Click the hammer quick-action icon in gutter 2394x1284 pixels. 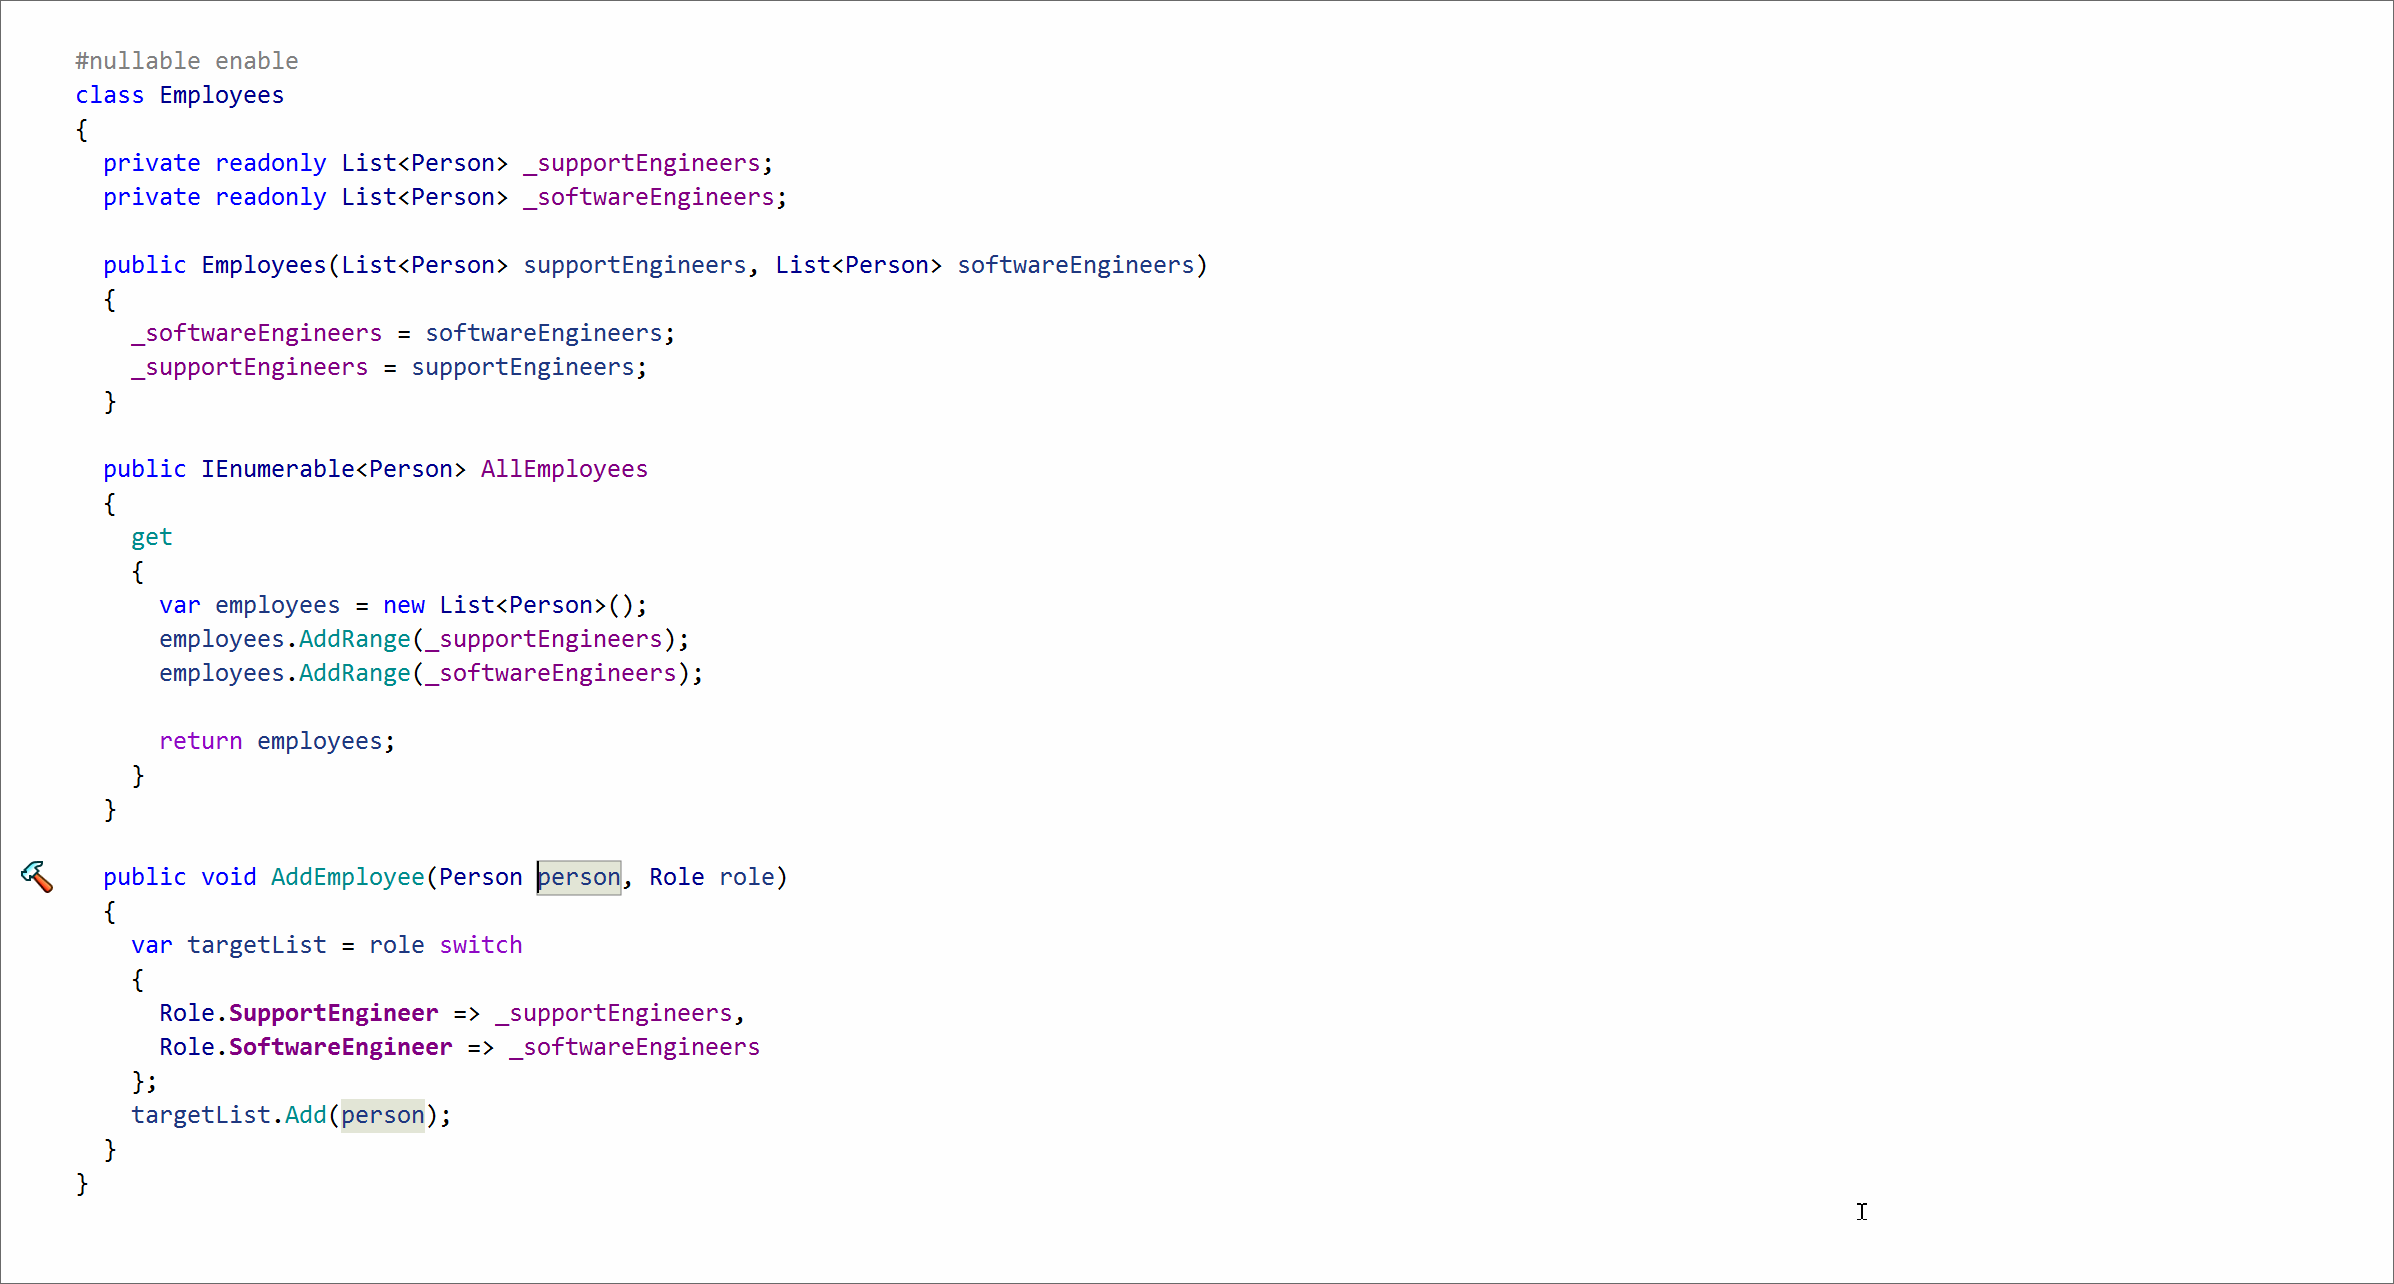37,877
